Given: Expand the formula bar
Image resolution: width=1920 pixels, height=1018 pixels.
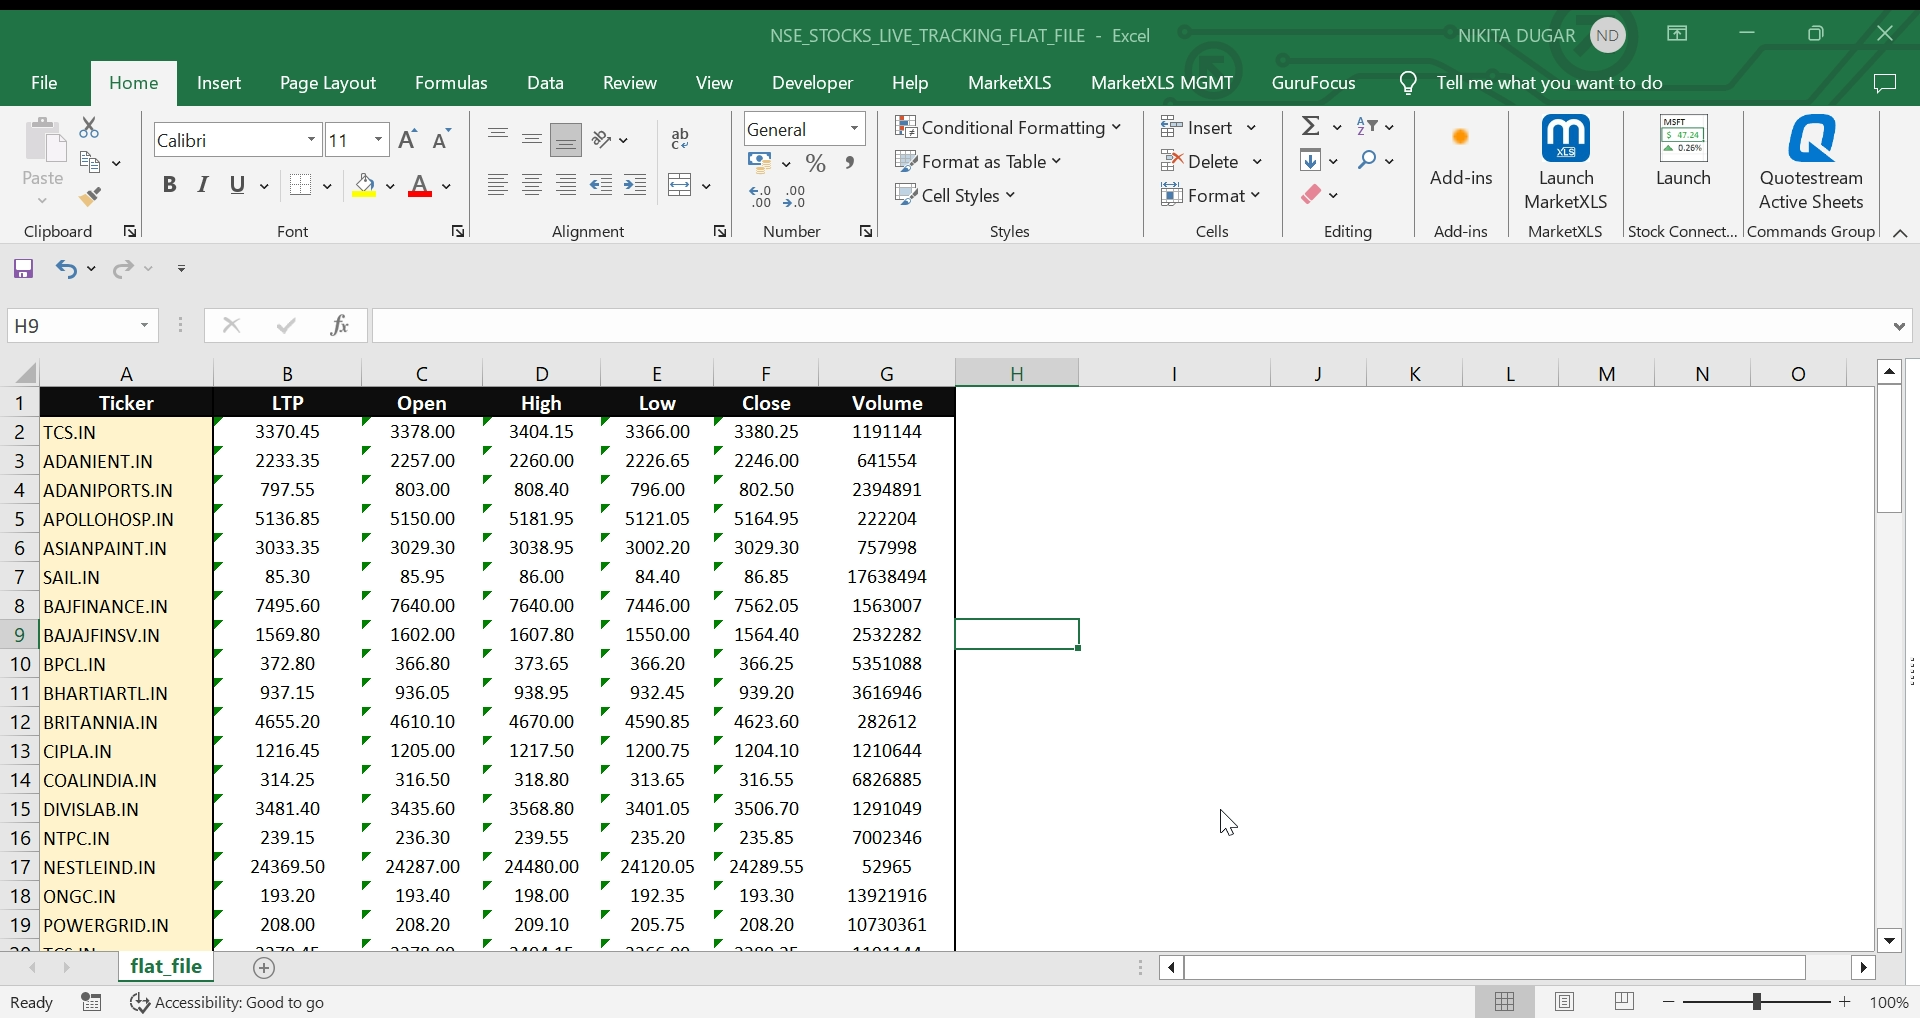Looking at the screenshot, I should tap(1899, 325).
